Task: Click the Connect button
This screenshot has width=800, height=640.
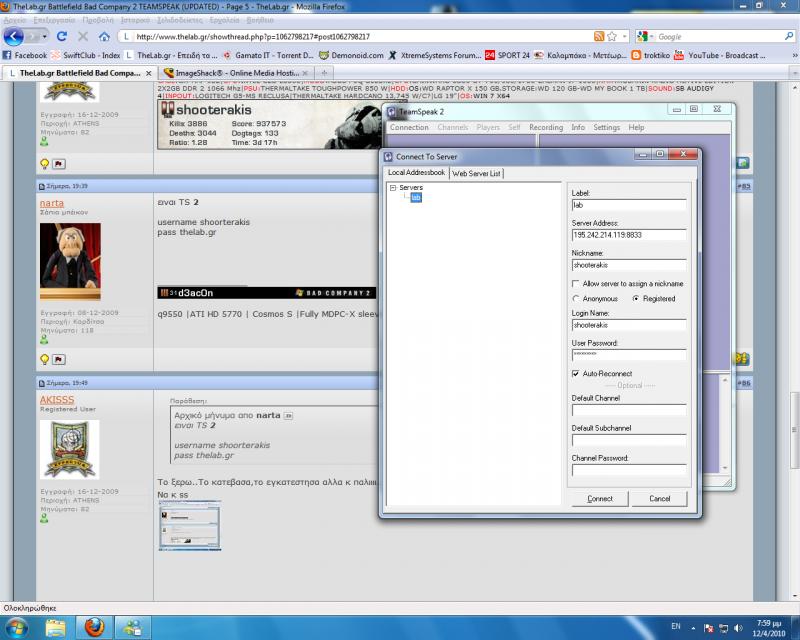Action: [x=600, y=499]
